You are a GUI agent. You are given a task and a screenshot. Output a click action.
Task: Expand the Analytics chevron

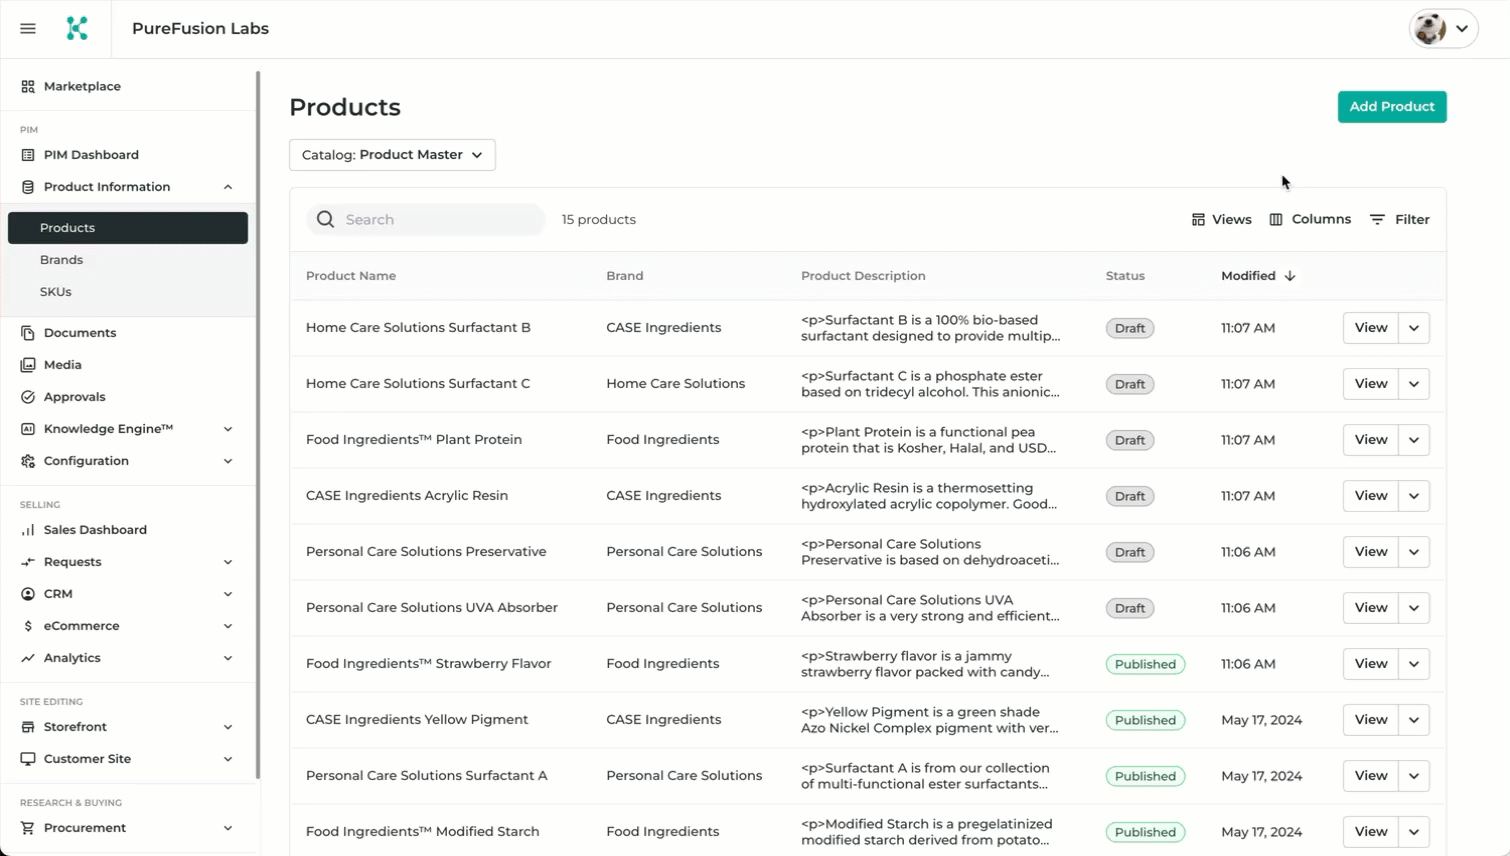pyautogui.click(x=228, y=658)
